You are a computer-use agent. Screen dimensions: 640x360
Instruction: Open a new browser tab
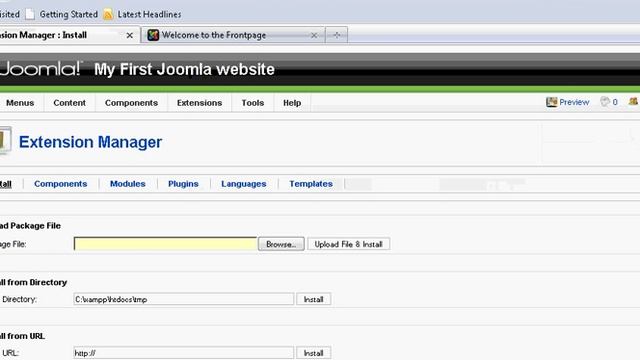point(337,35)
